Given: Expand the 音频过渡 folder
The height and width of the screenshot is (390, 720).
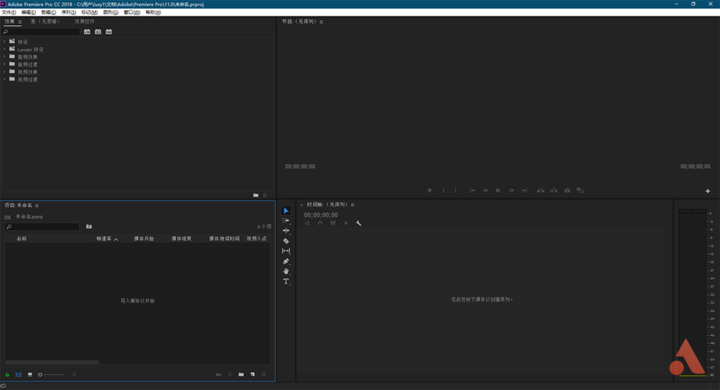Looking at the screenshot, I should [5, 64].
